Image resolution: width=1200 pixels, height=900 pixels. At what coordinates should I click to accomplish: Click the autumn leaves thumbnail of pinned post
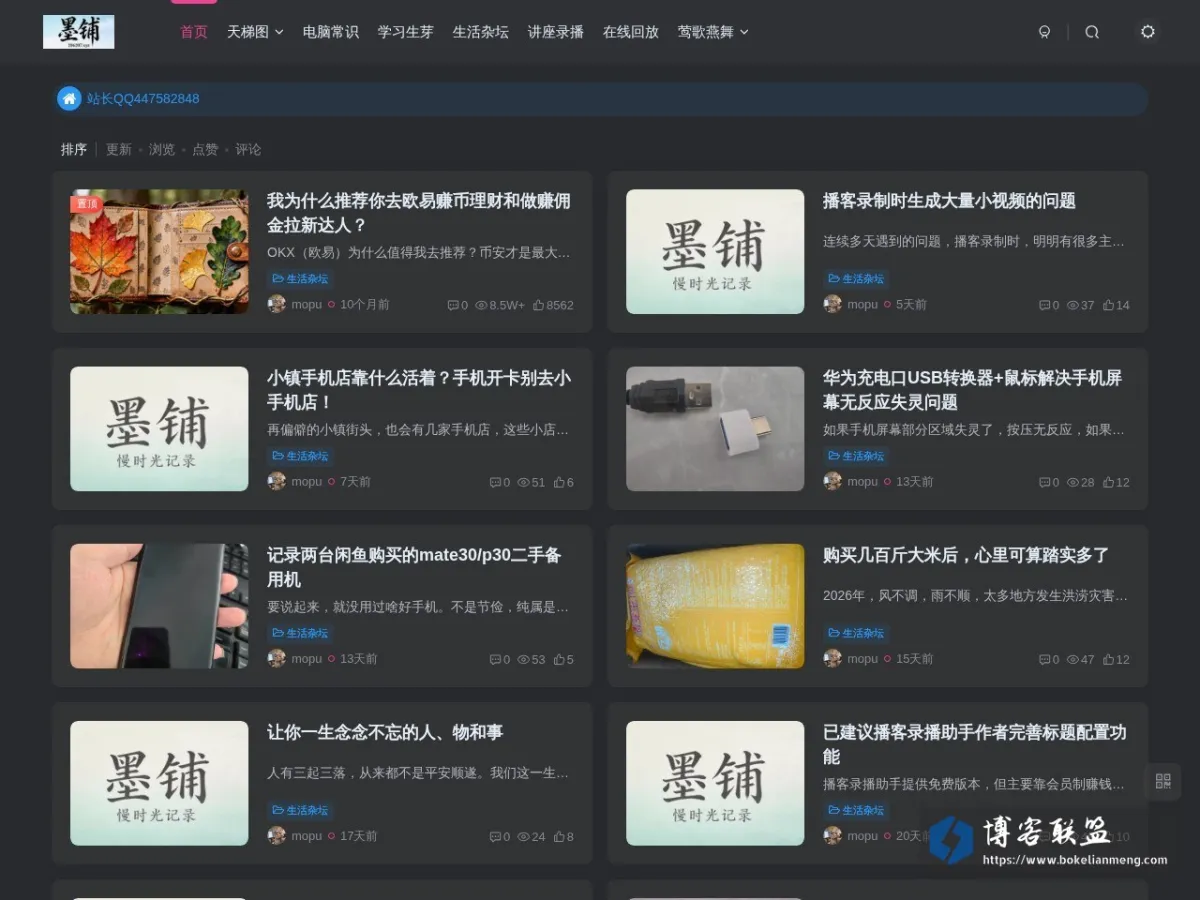159,252
